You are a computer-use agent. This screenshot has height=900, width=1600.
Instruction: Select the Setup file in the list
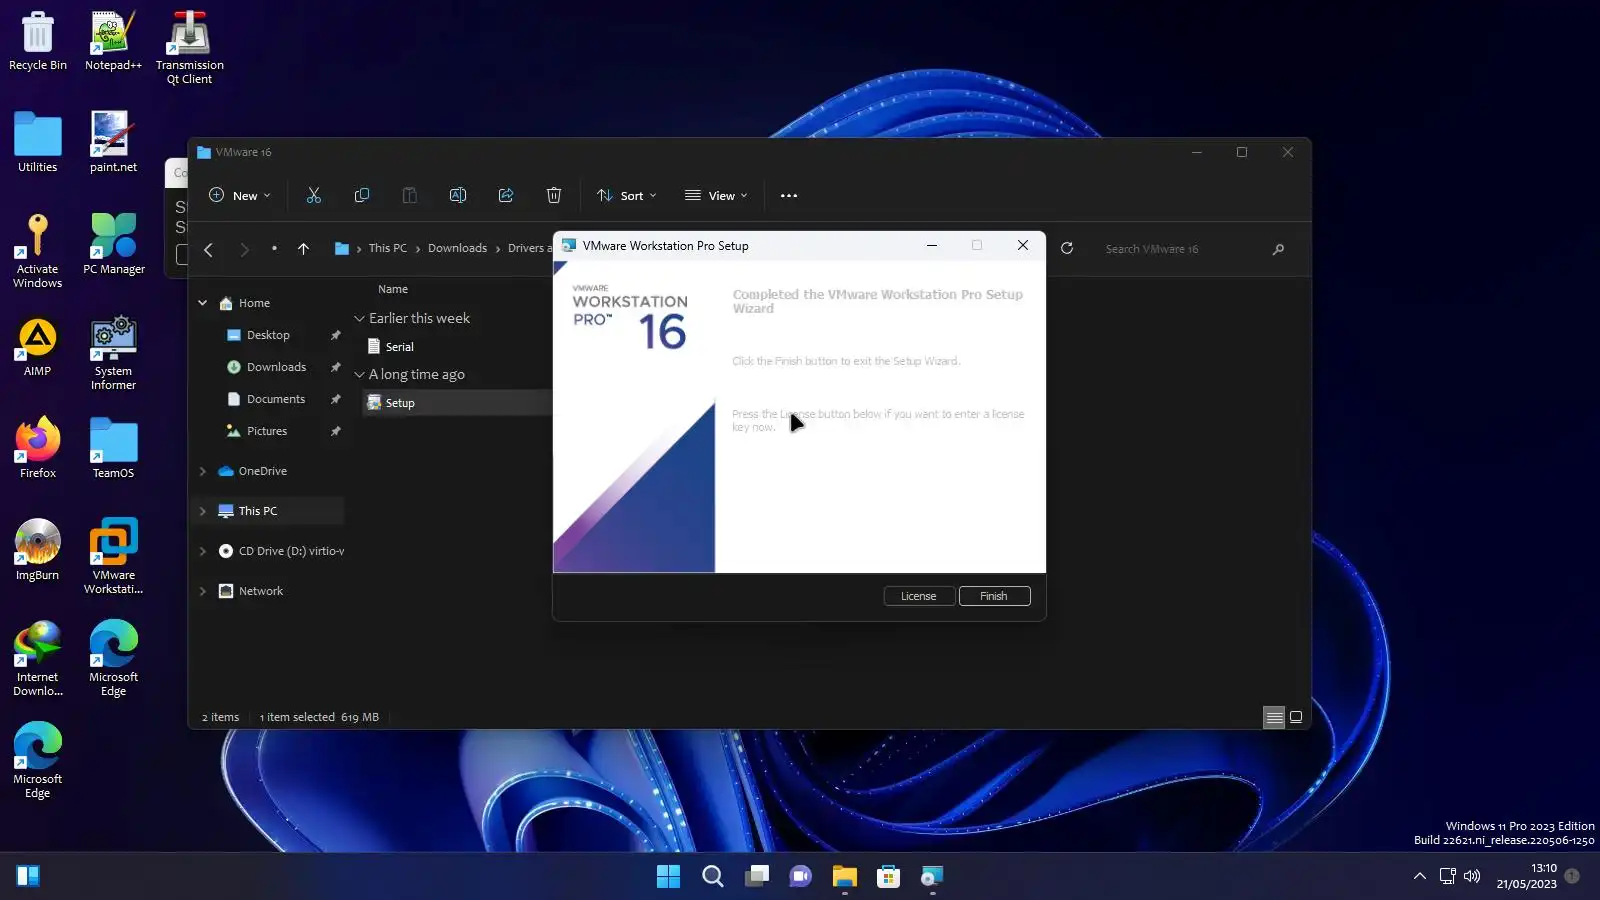click(400, 403)
